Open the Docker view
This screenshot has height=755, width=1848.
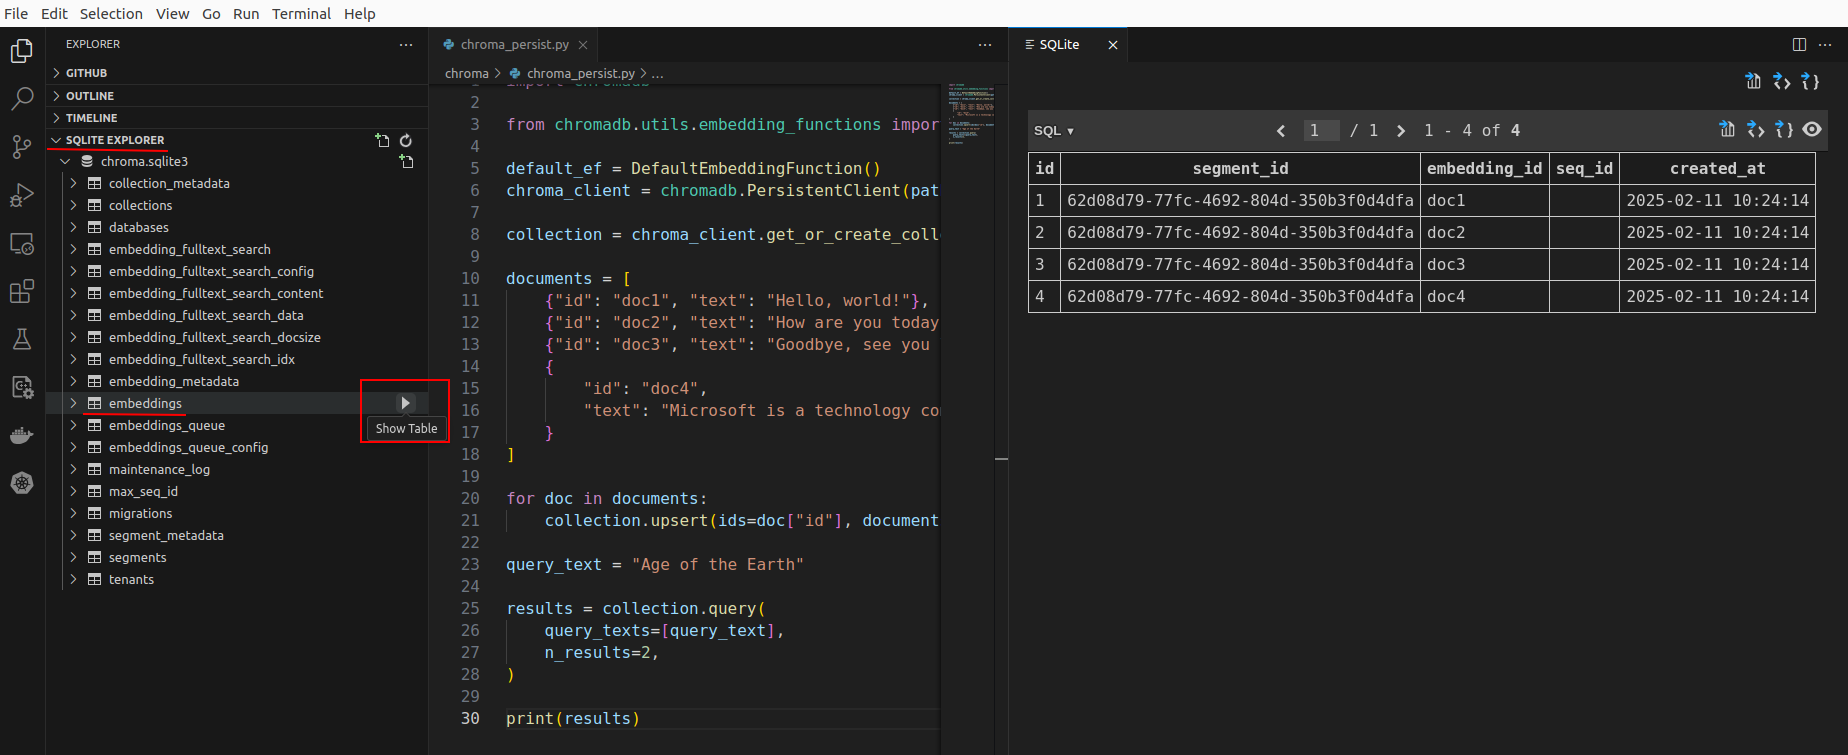(x=22, y=436)
